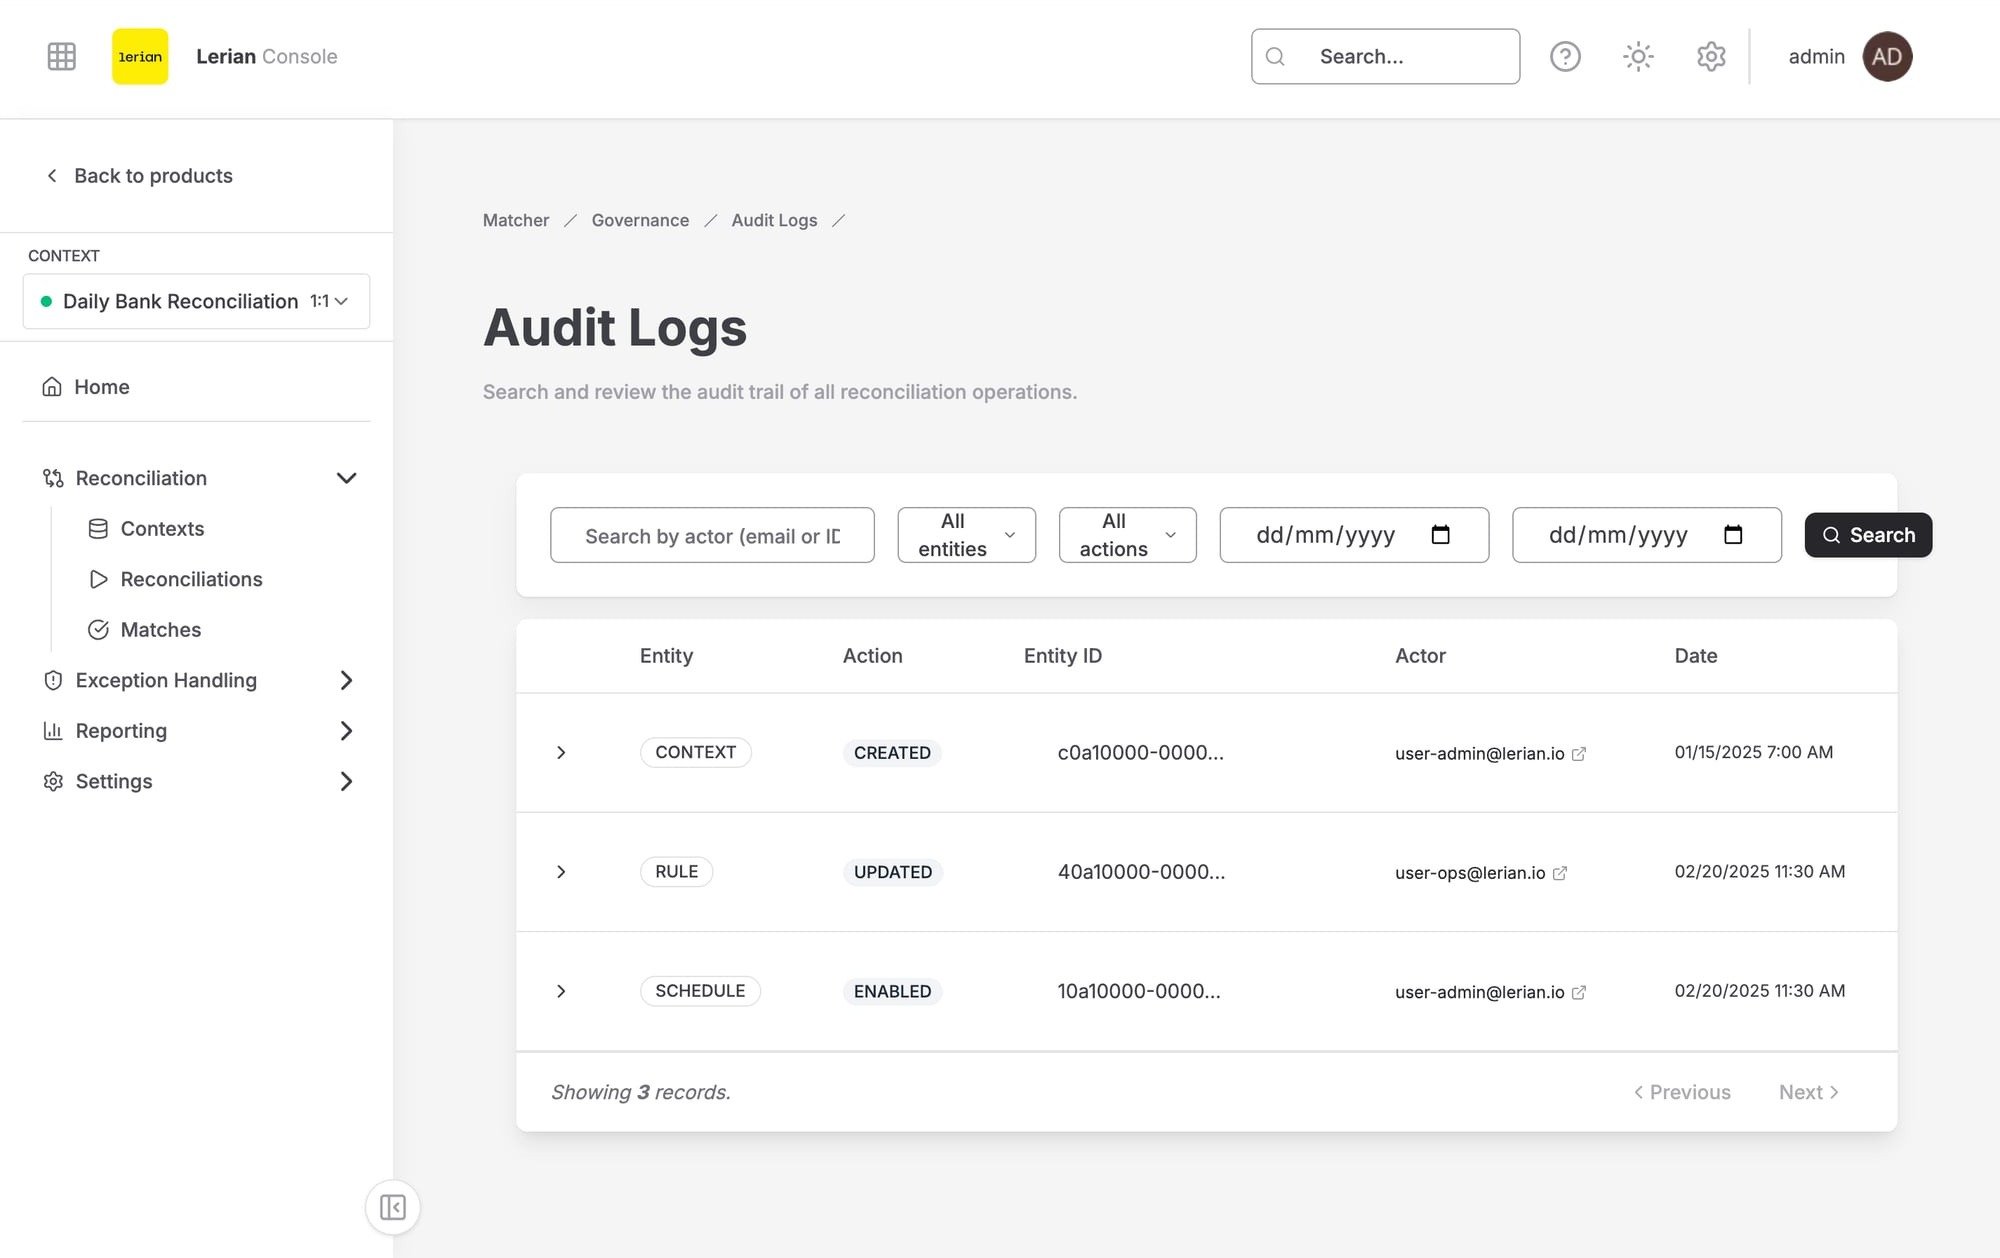
Task: Click the Reporting bar chart icon
Action: coord(53,731)
